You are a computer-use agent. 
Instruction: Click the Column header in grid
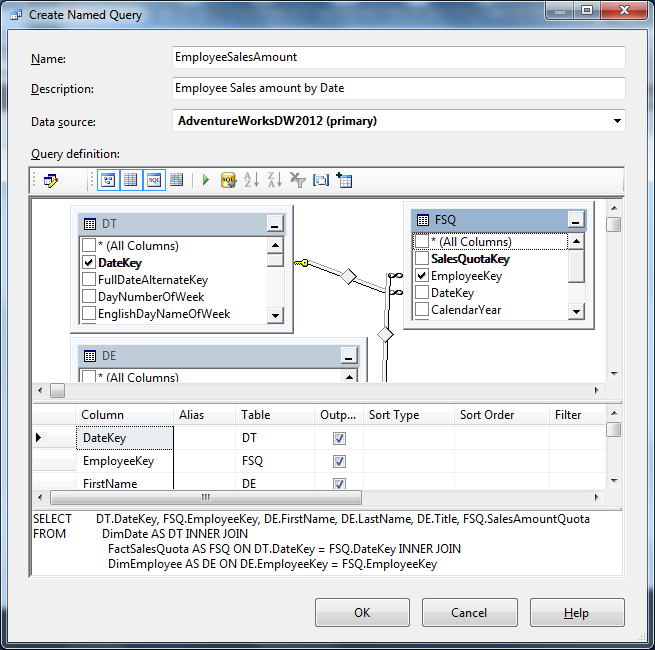[x=124, y=415]
